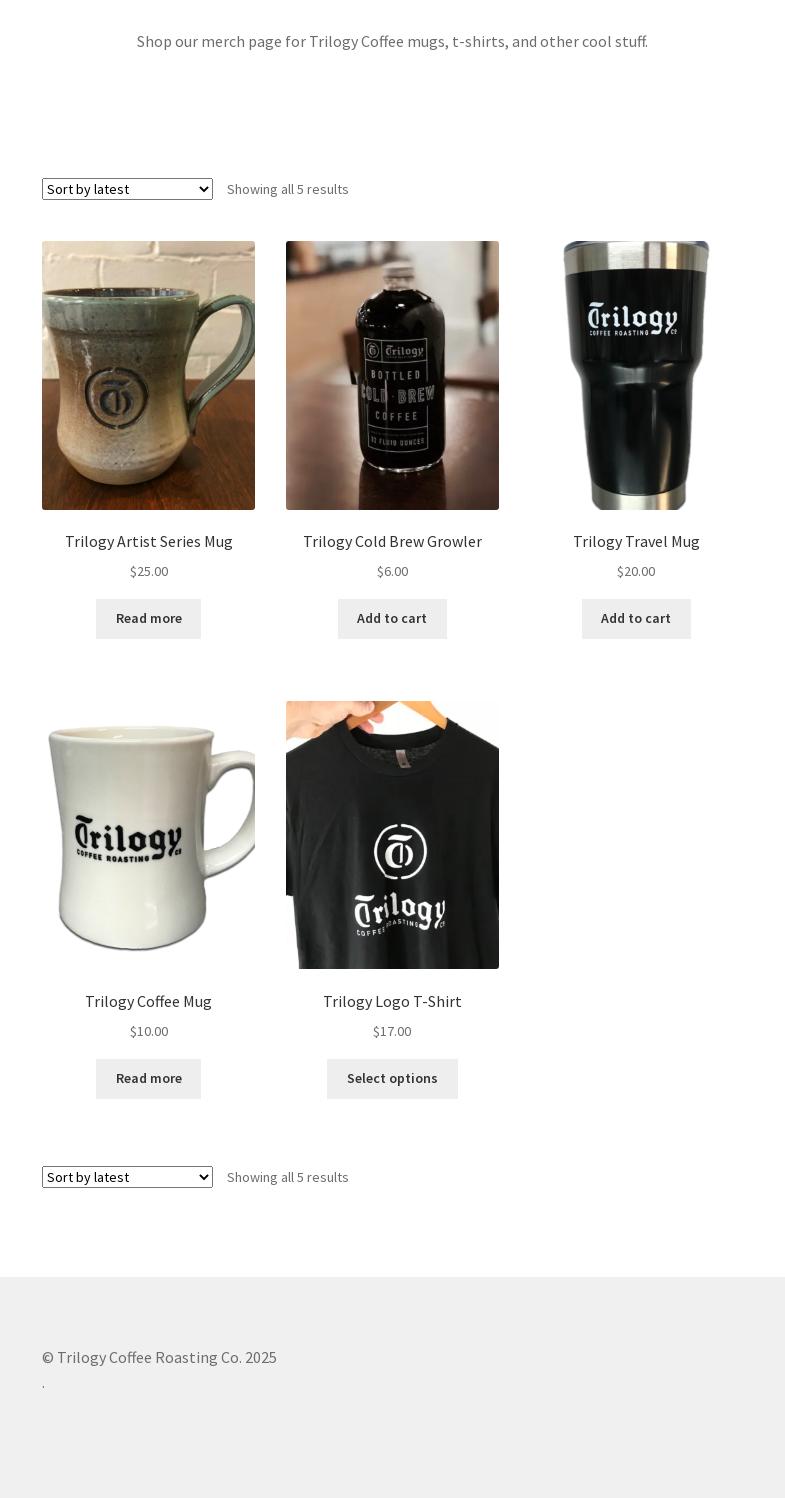Image resolution: width=785 pixels, height=1498 pixels.
Task: Click the white Trilogy Coffee Mug image
Action: pos(148,835)
